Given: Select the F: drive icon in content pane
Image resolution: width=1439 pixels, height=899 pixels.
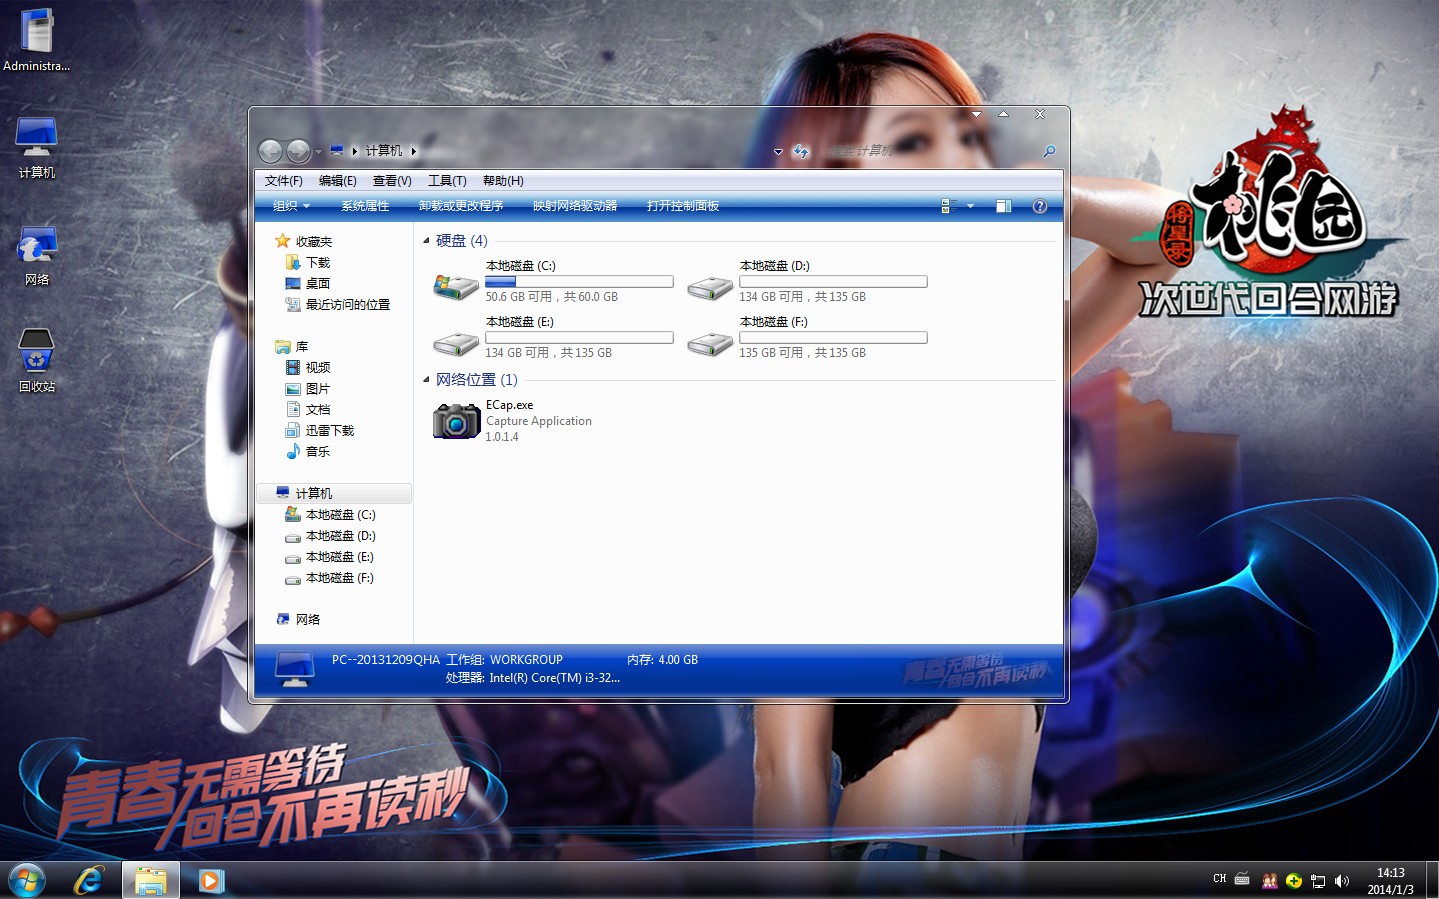Looking at the screenshot, I should click(x=710, y=344).
